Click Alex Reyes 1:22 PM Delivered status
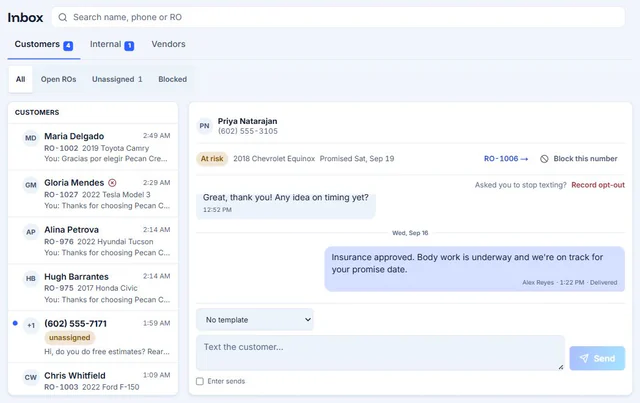Image resolution: width=640 pixels, height=403 pixels. point(570,283)
